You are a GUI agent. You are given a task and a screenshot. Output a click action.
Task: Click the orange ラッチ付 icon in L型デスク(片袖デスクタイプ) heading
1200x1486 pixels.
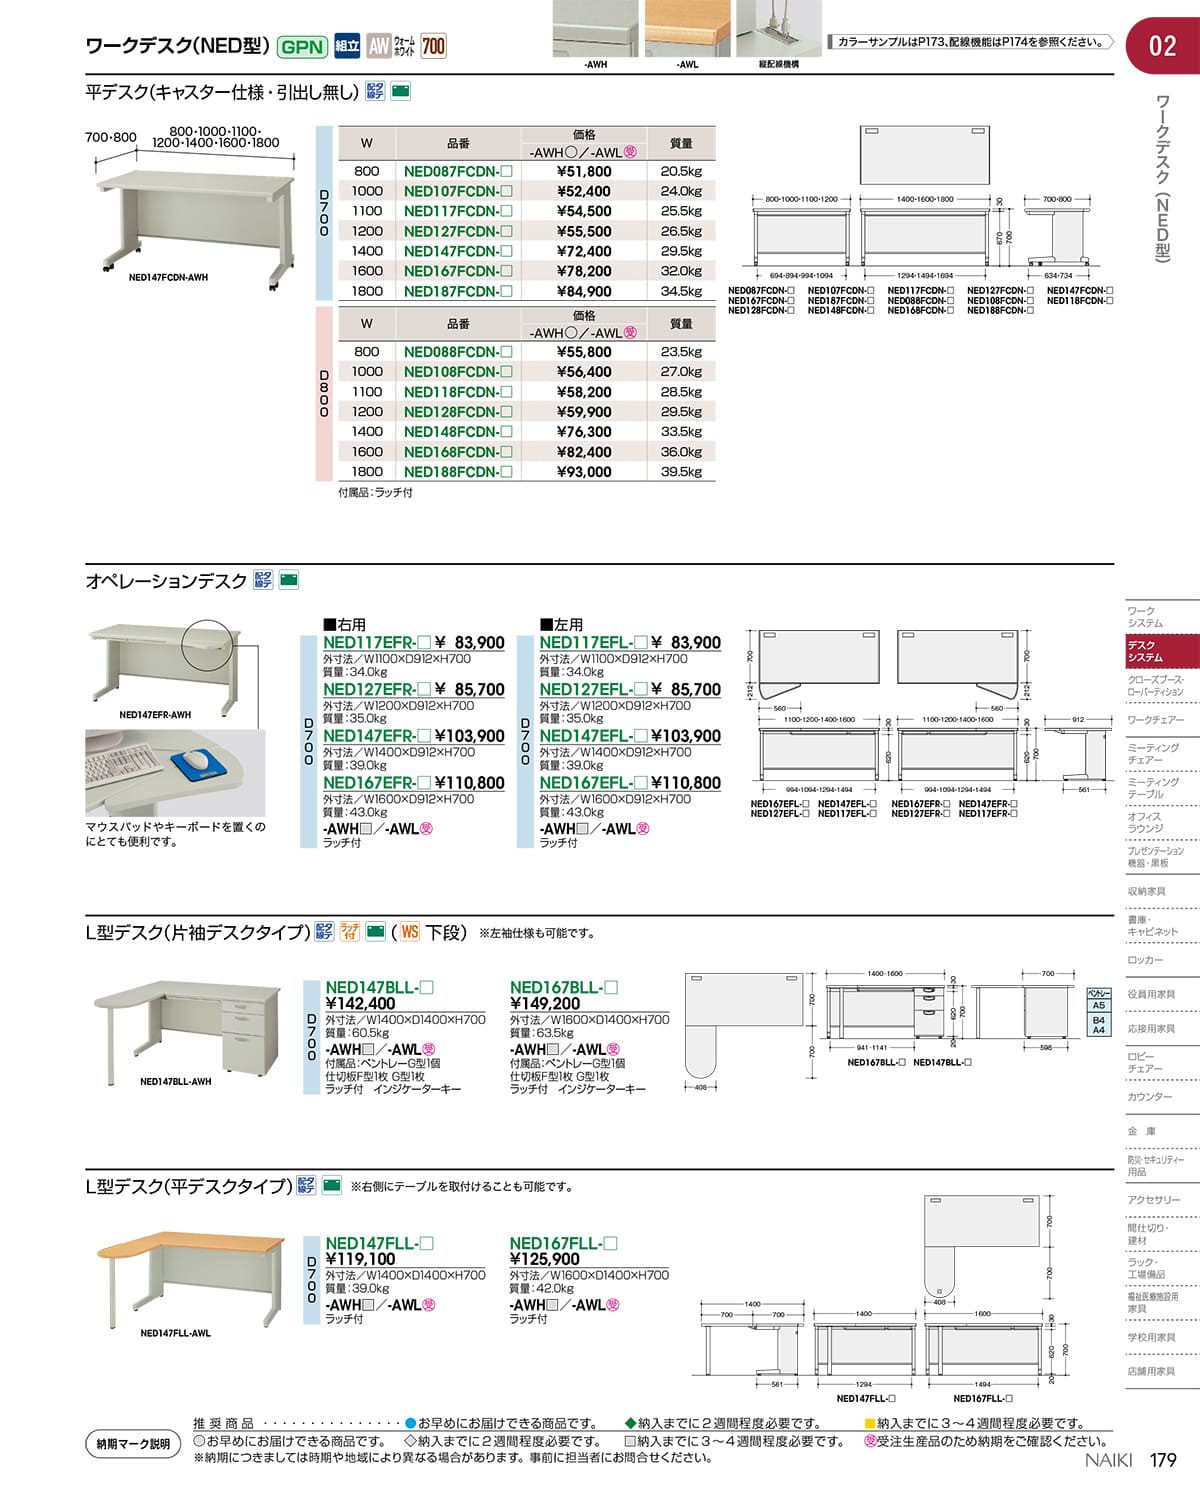point(350,932)
